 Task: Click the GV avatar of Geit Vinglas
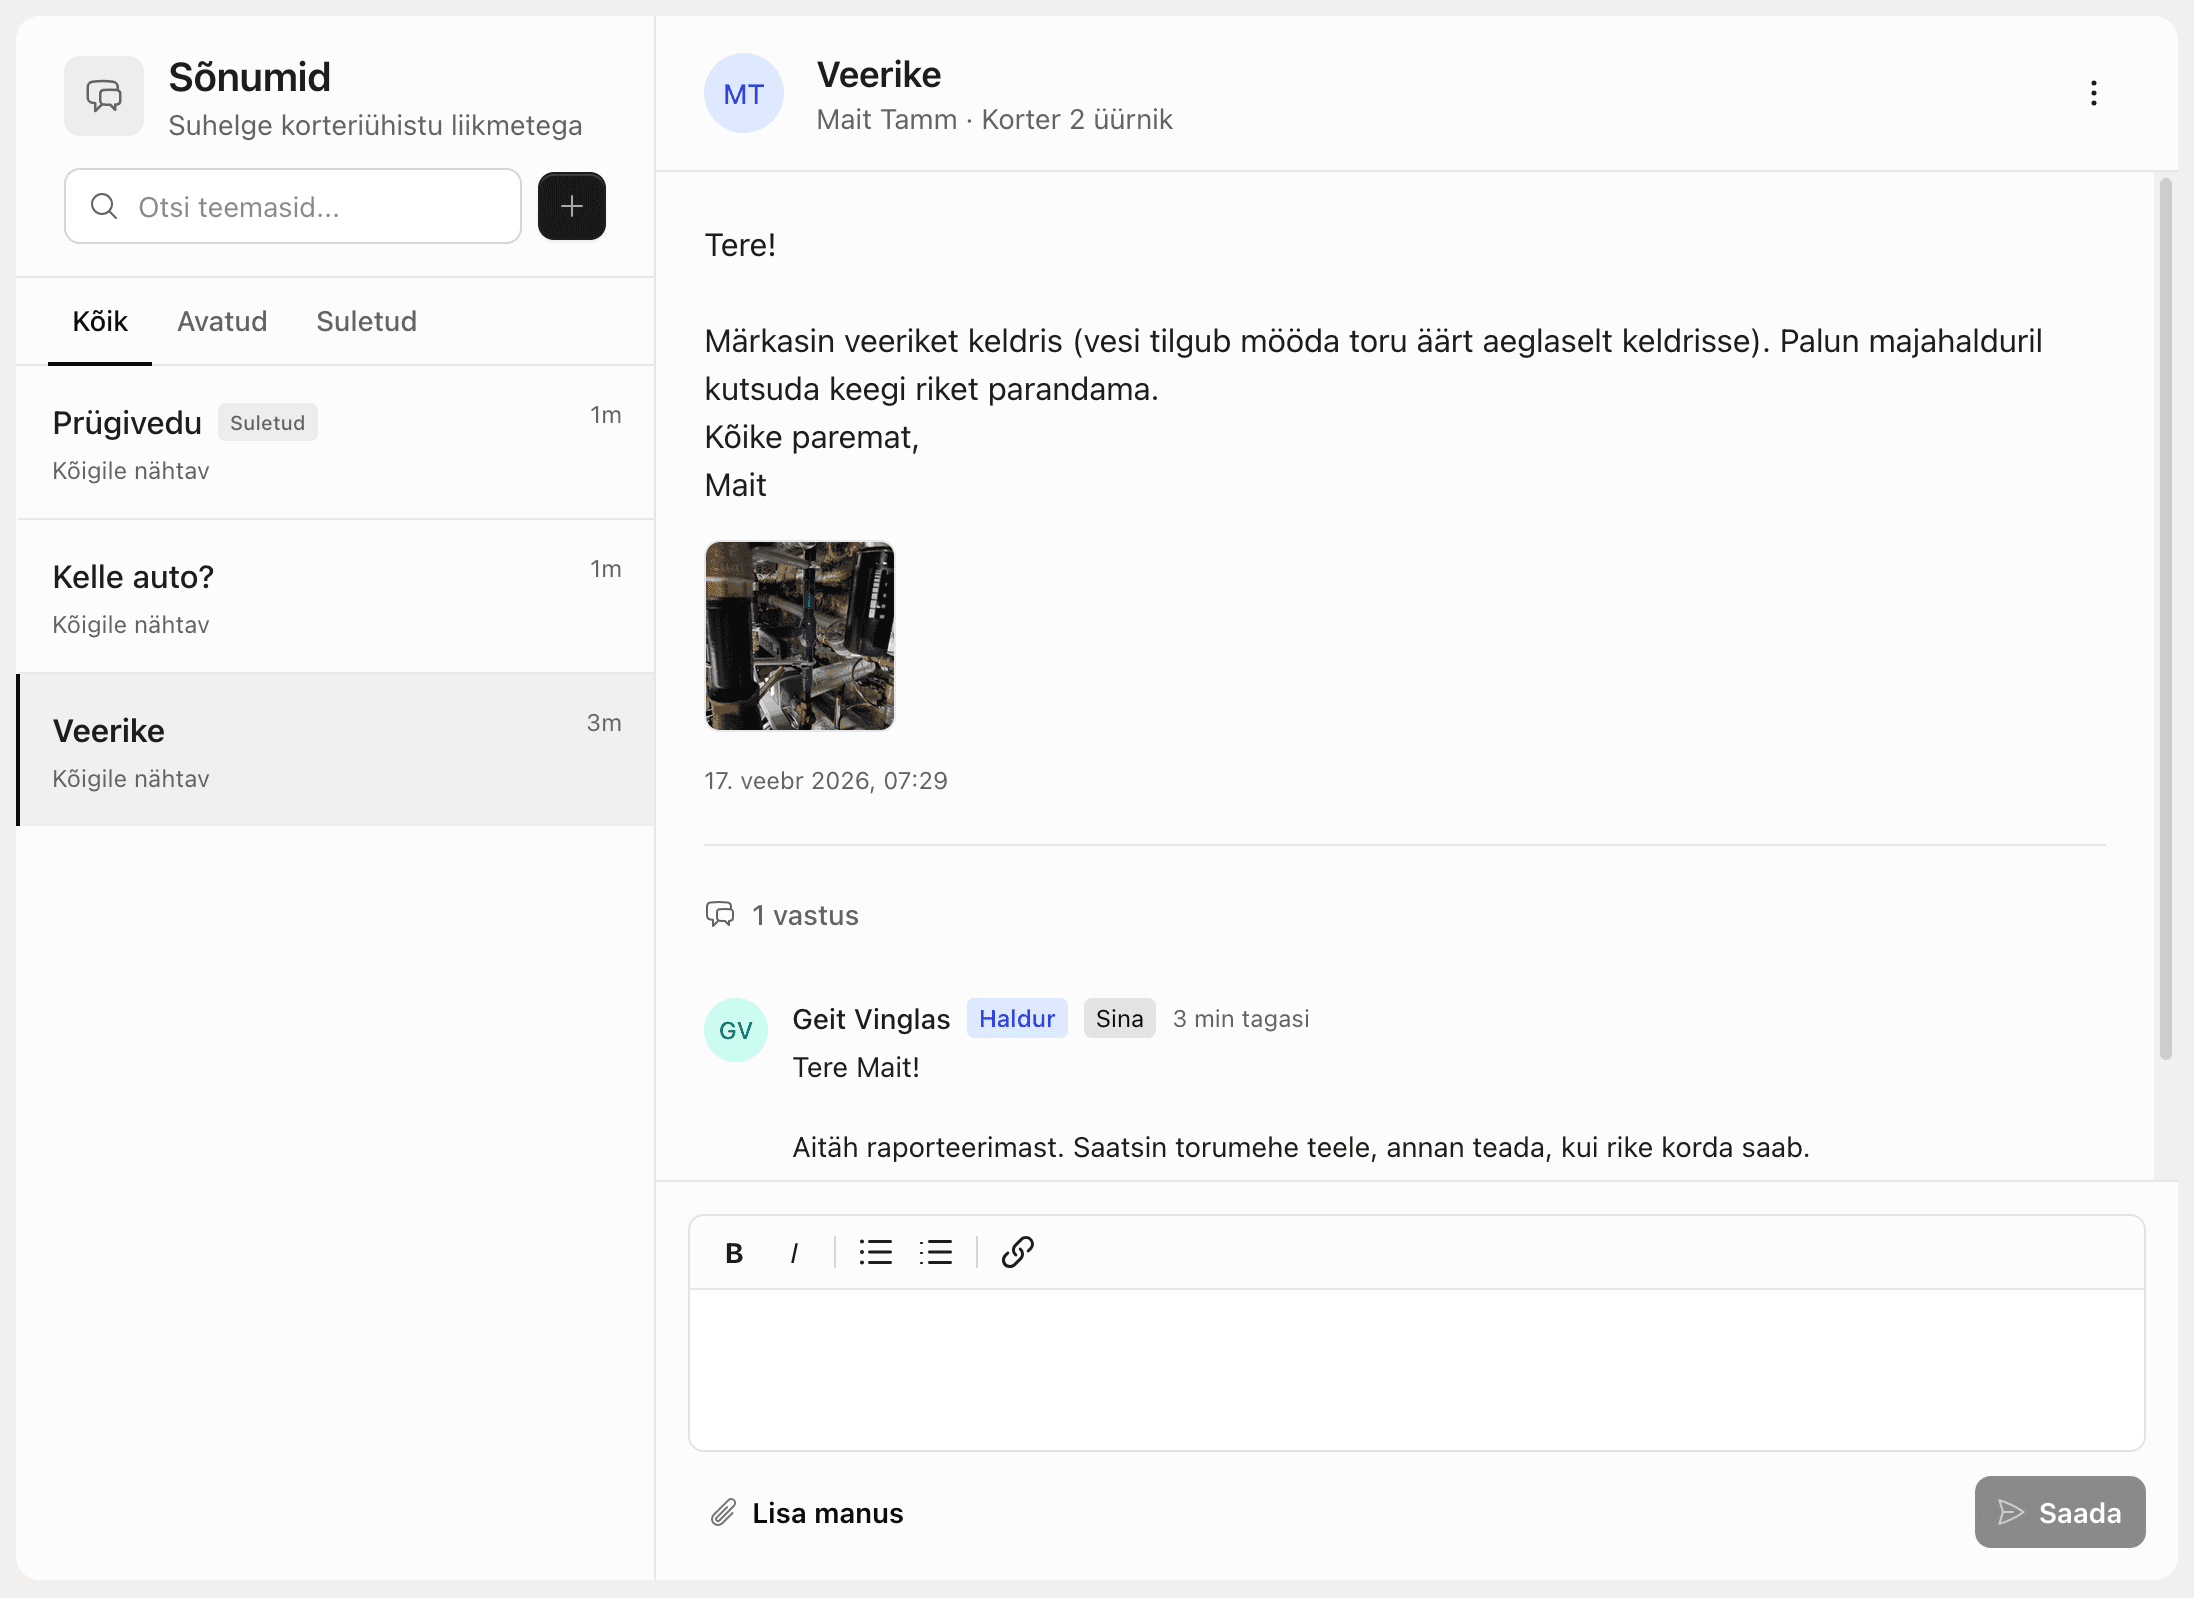tap(735, 1030)
